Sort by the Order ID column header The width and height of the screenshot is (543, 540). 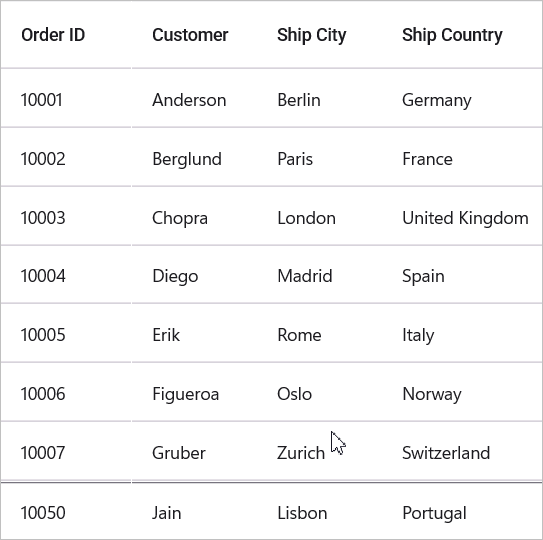pyautogui.click(x=66, y=35)
